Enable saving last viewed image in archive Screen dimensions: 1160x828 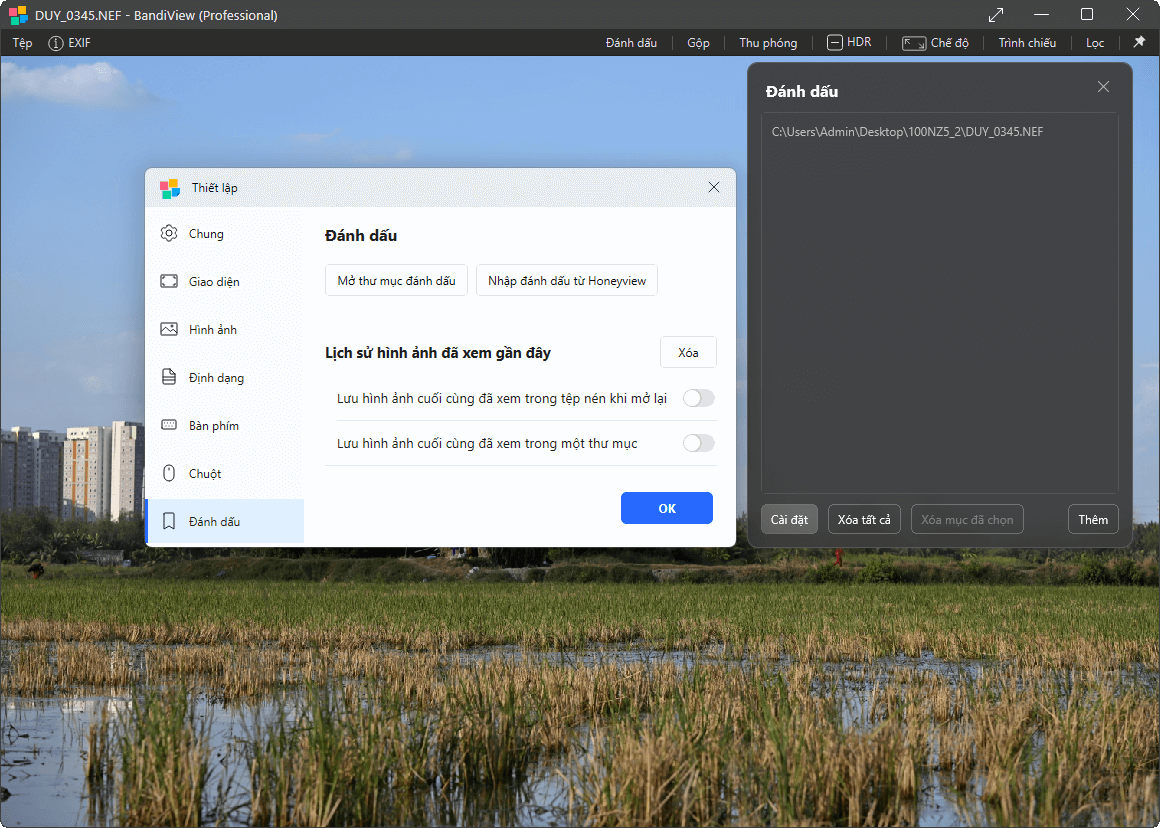[x=698, y=399]
